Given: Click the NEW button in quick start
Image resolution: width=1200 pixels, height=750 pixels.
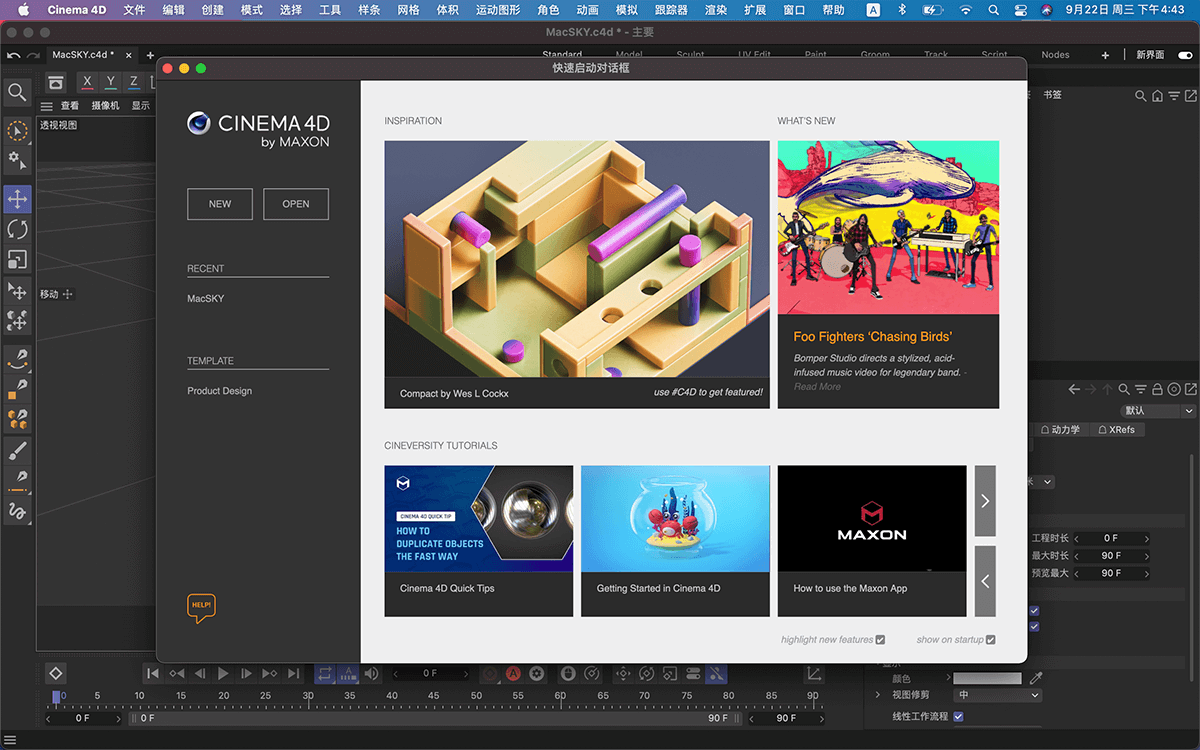Looking at the screenshot, I should [220, 204].
